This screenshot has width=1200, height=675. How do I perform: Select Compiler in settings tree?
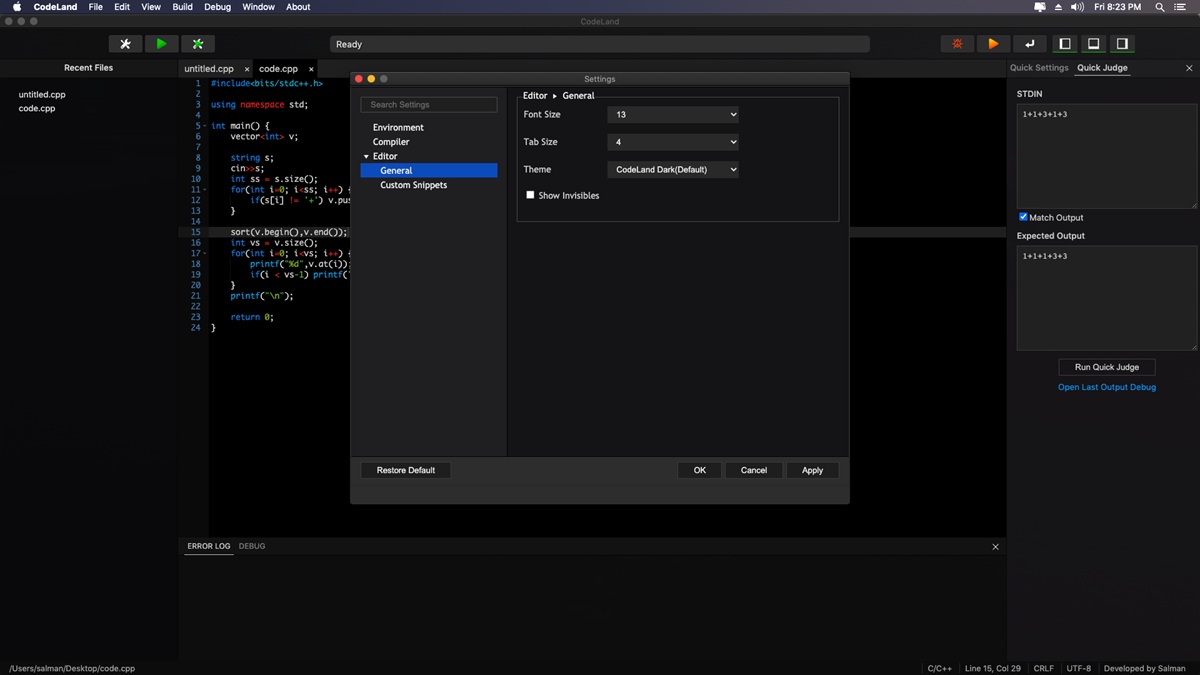point(391,142)
